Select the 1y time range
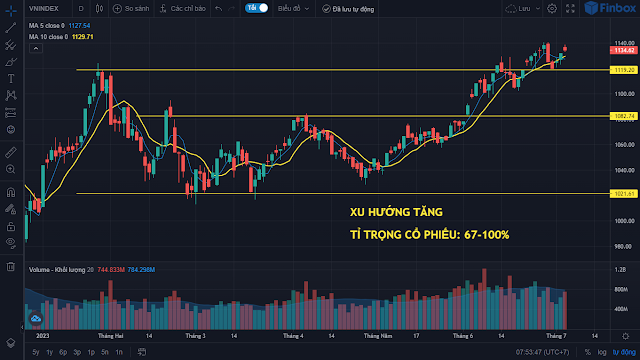640x360 pixels. (49, 352)
